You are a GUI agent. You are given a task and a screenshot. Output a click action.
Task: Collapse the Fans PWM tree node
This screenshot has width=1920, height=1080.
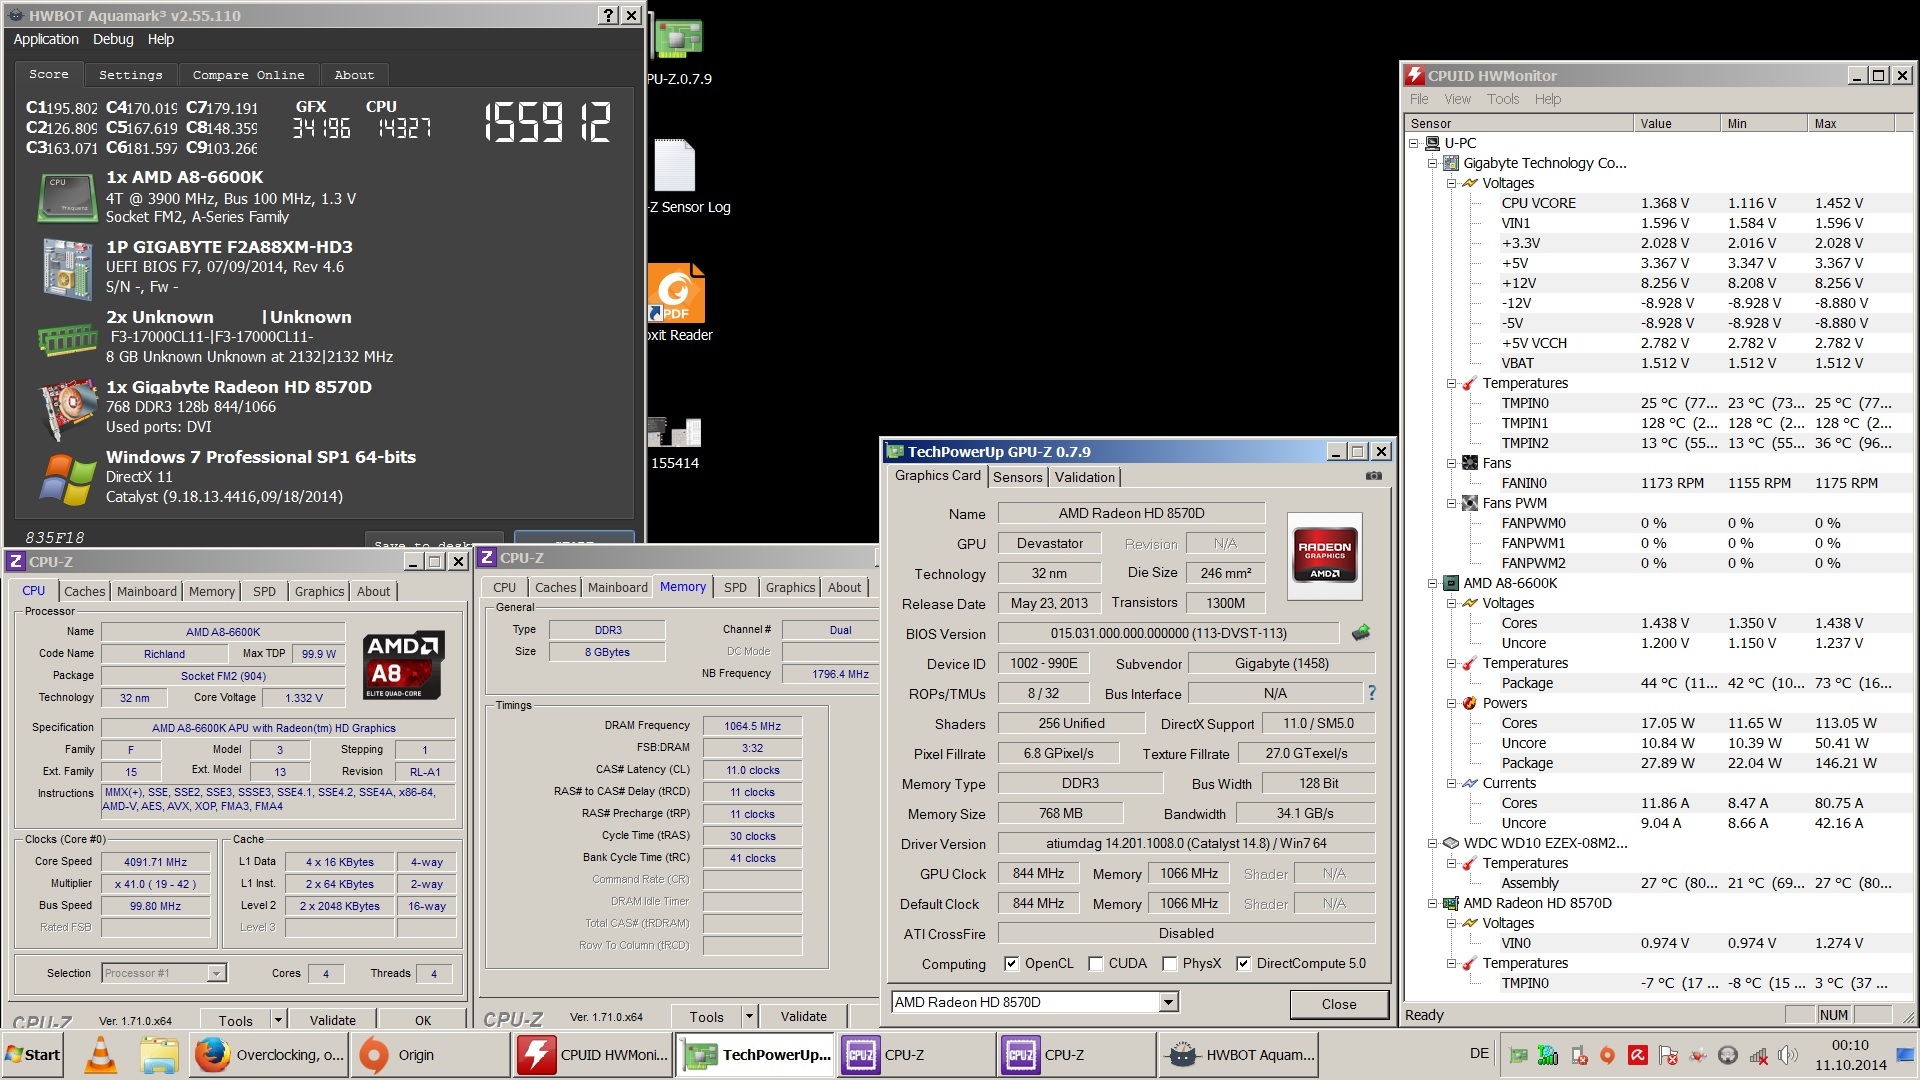point(1451,503)
